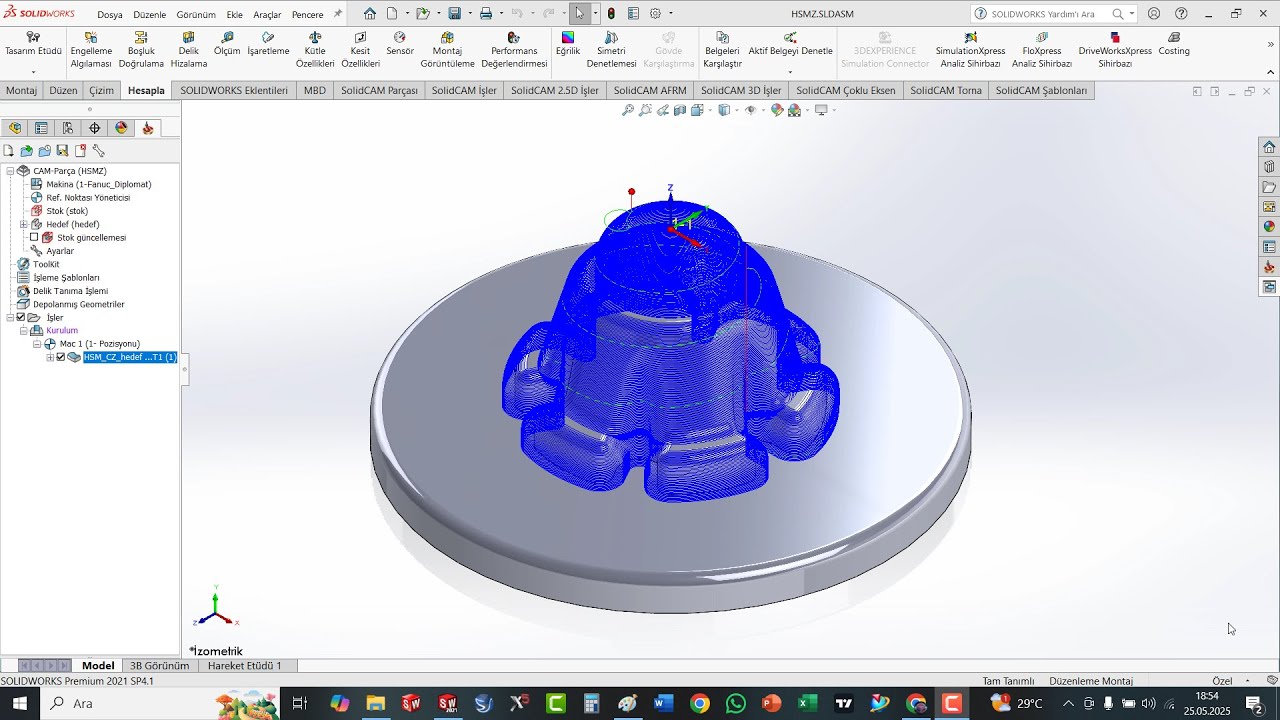The width and height of the screenshot is (1280, 720).
Task: Collapse the İşler node
Action: point(10,317)
